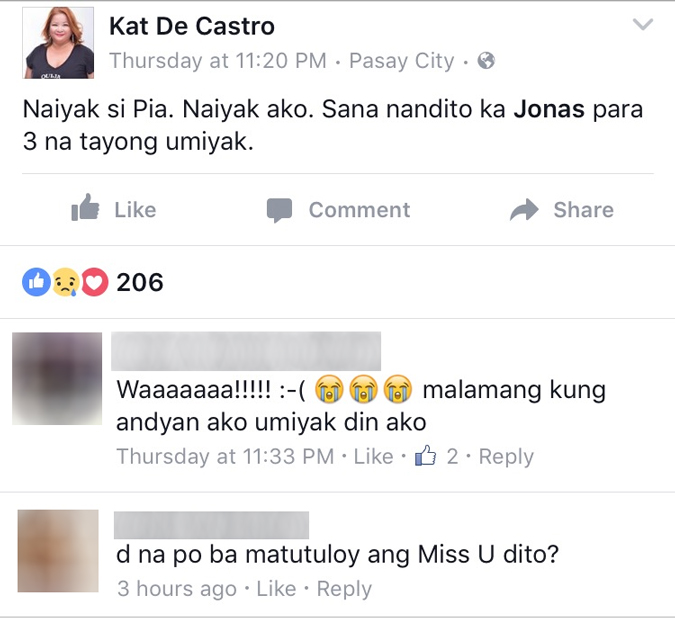675x618 pixels.
Task: Open the tagged Jonas profile link
Action: [x=549, y=109]
